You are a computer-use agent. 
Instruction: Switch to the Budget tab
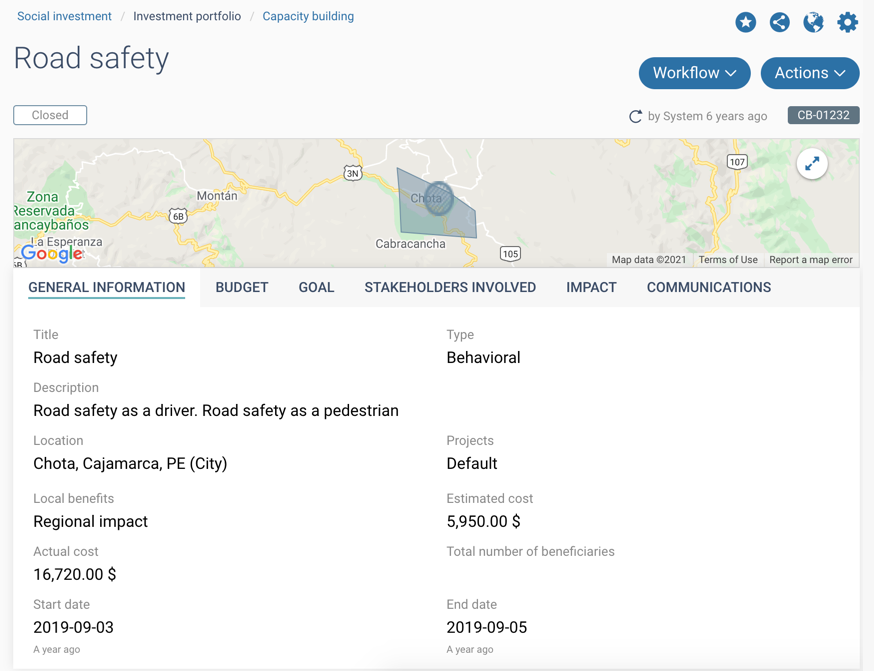[242, 287]
